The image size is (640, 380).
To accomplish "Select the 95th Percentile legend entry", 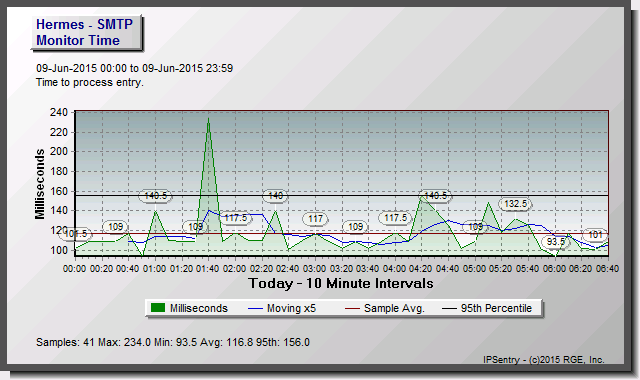I will pos(487,309).
